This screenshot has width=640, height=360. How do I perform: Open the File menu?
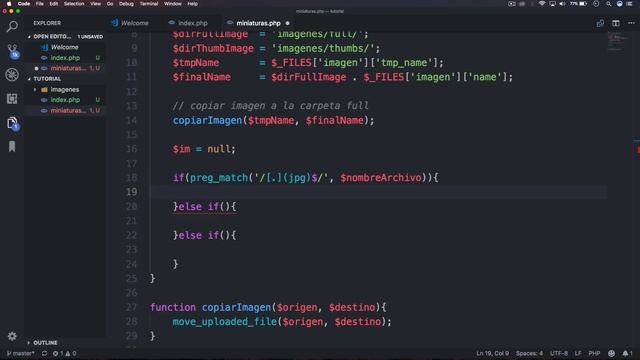[40, 4]
